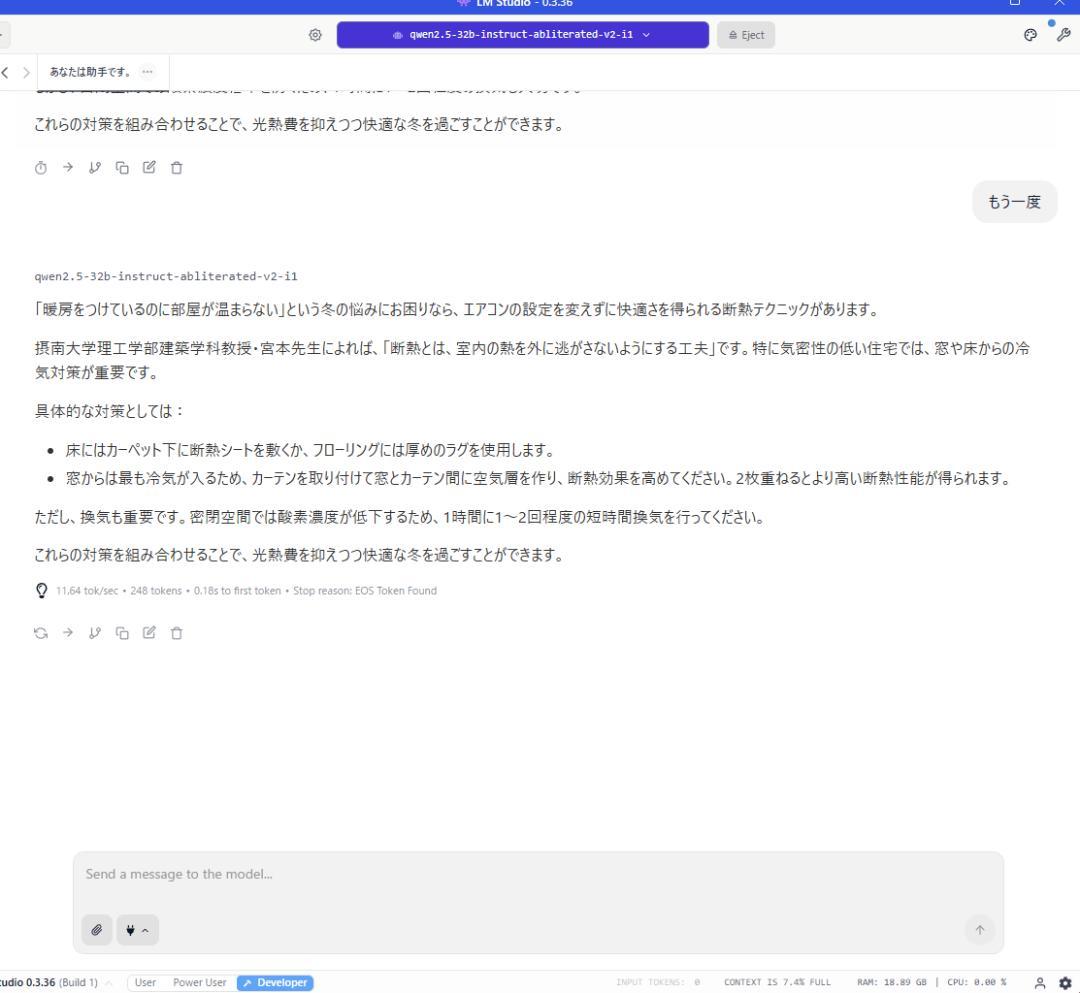The width and height of the screenshot is (1080, 993).
Task: Select the あなたは助手です。 chat tab
Action: (90, 72)
